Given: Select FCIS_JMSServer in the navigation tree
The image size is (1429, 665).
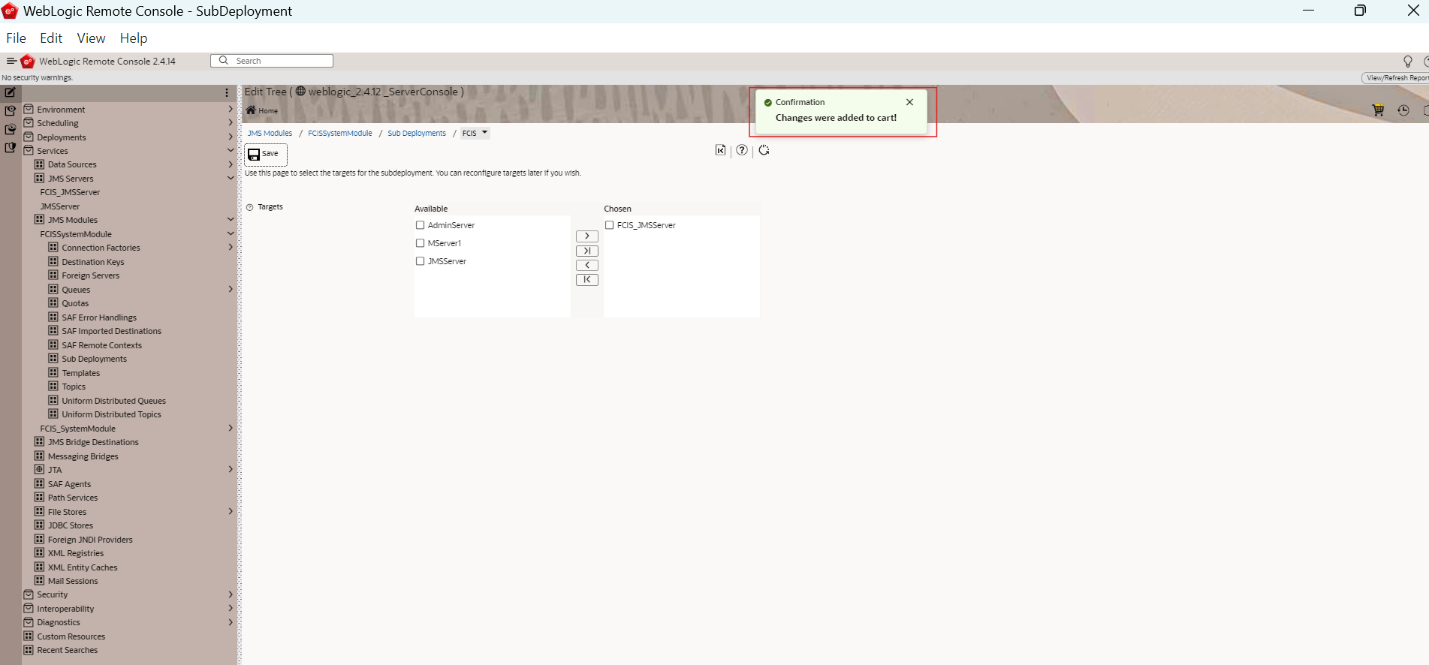Looking at the screenshot, I should pos(70,192).
